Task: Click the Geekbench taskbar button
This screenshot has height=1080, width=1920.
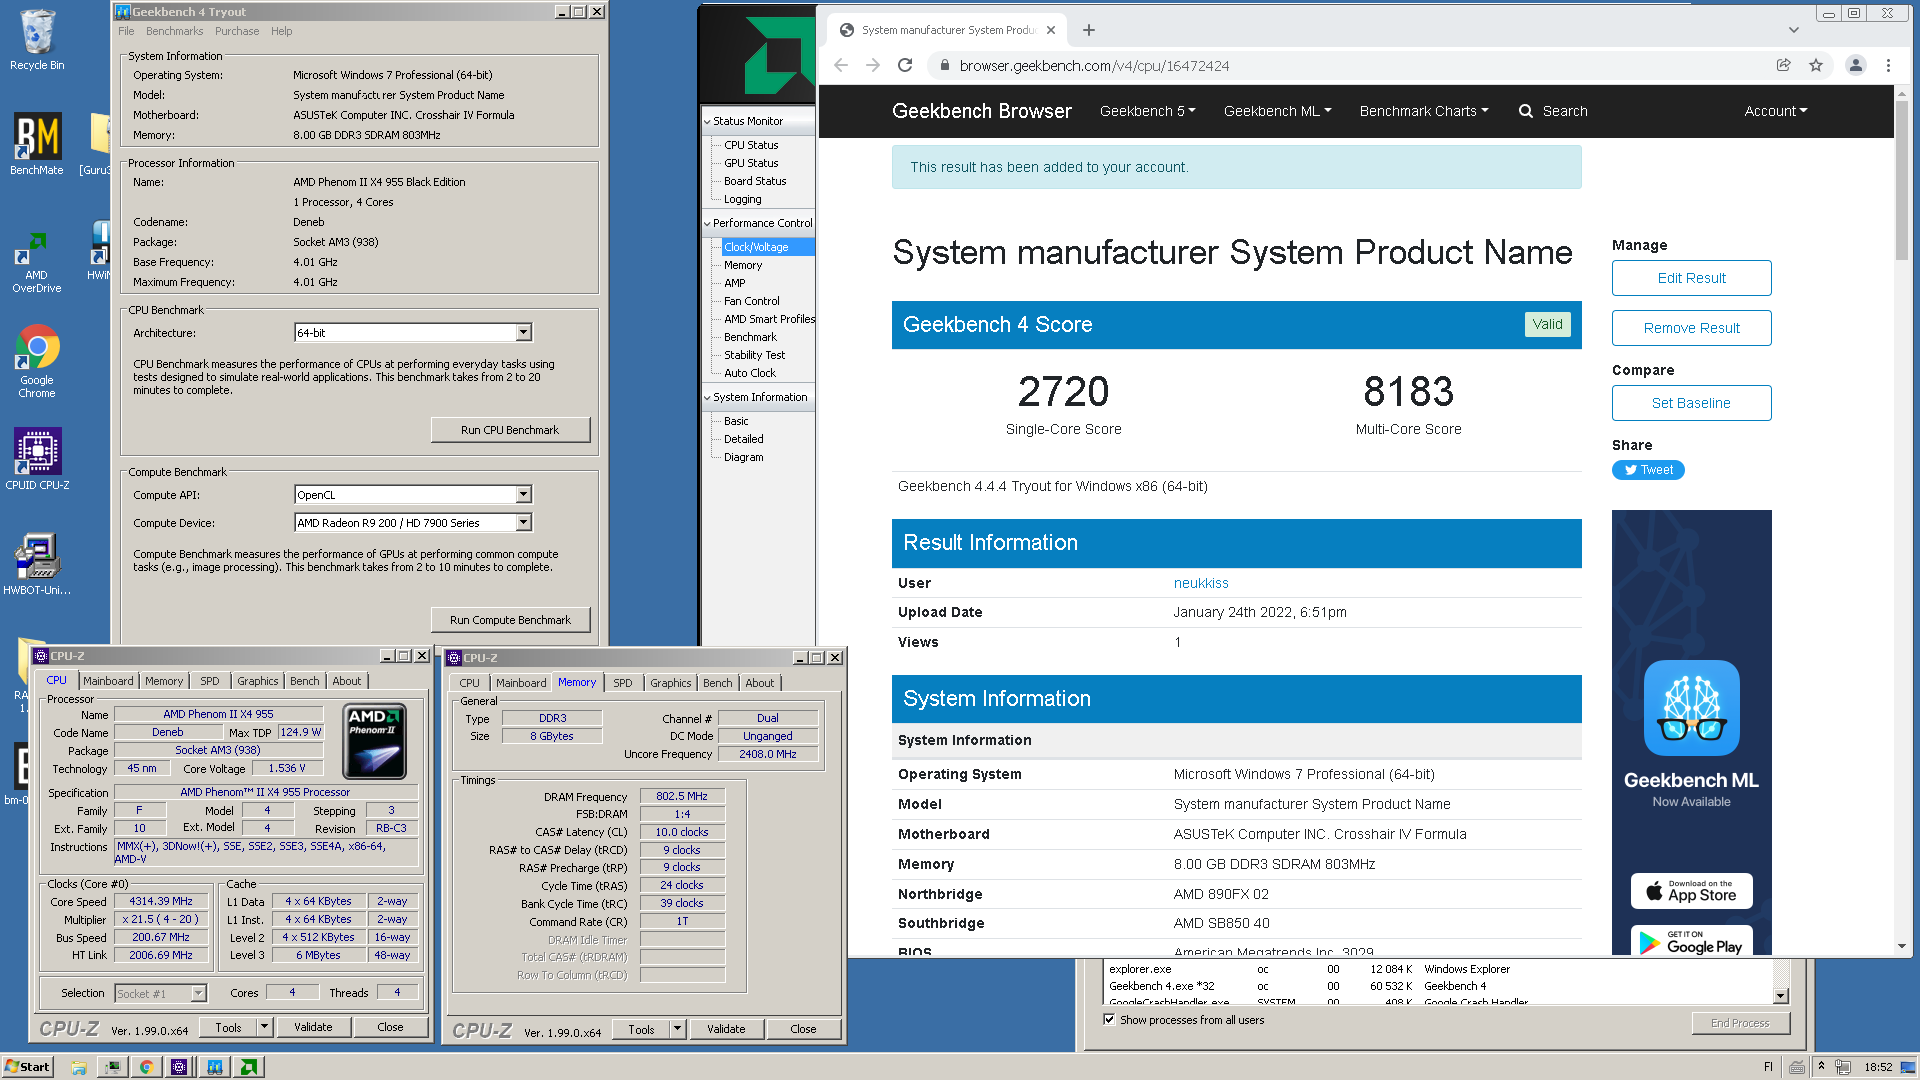Action: click(214, 1067)
